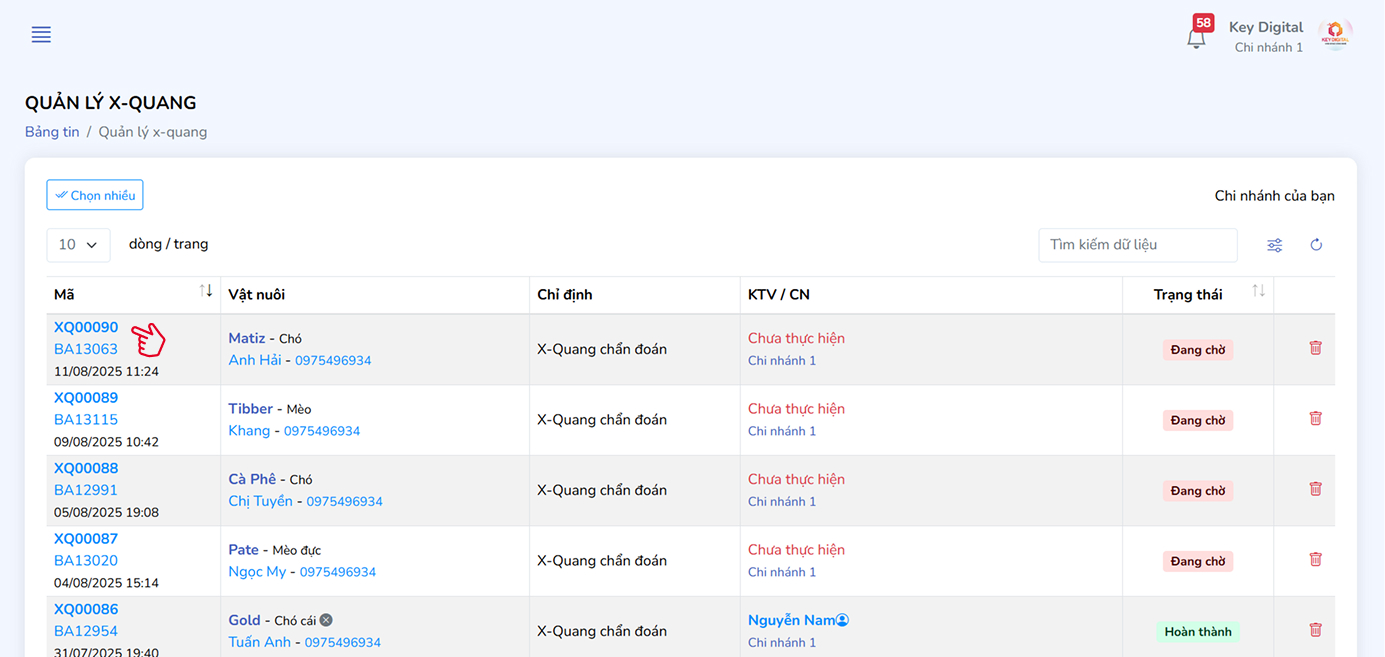Image resolution: width=1385 pixels, height=657 pixels.
Task: Open the filter settings icon beside search
Action: tap(1275, 245)
